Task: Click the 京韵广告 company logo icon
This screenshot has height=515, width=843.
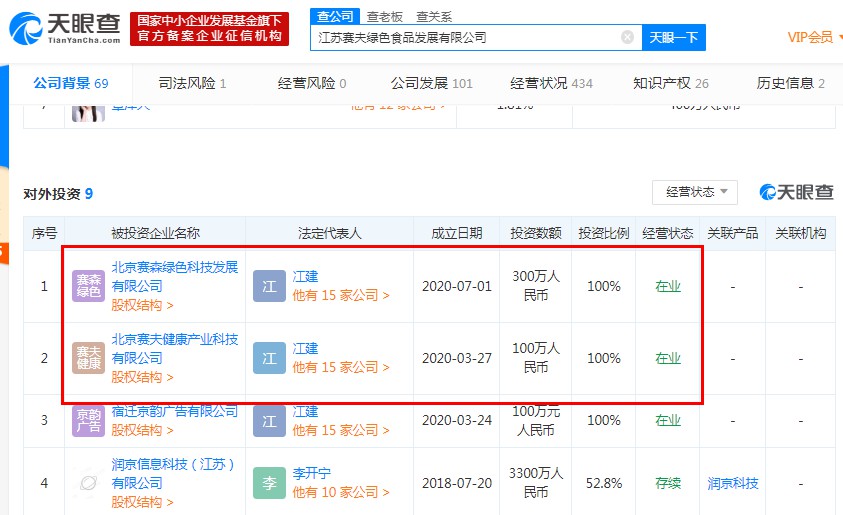Action: click(x=89, y=421)
